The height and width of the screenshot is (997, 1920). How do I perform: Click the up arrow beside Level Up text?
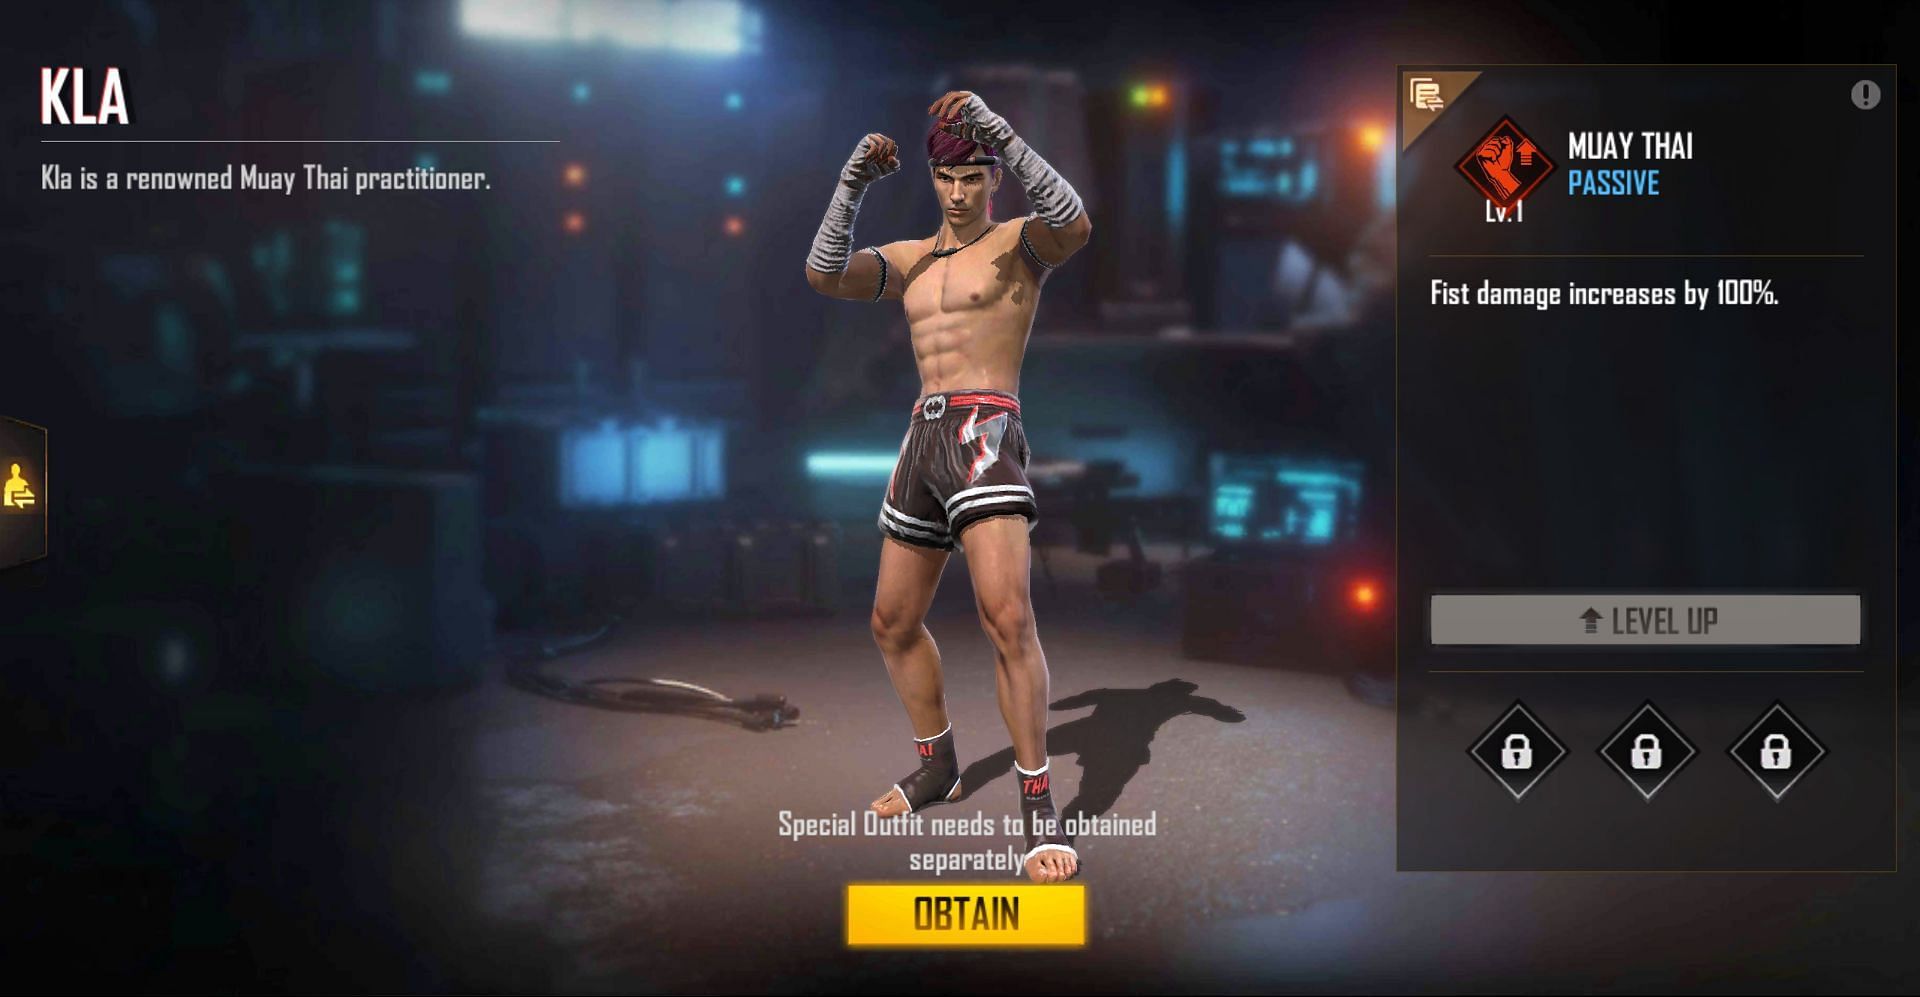(x=1591, y=621)
